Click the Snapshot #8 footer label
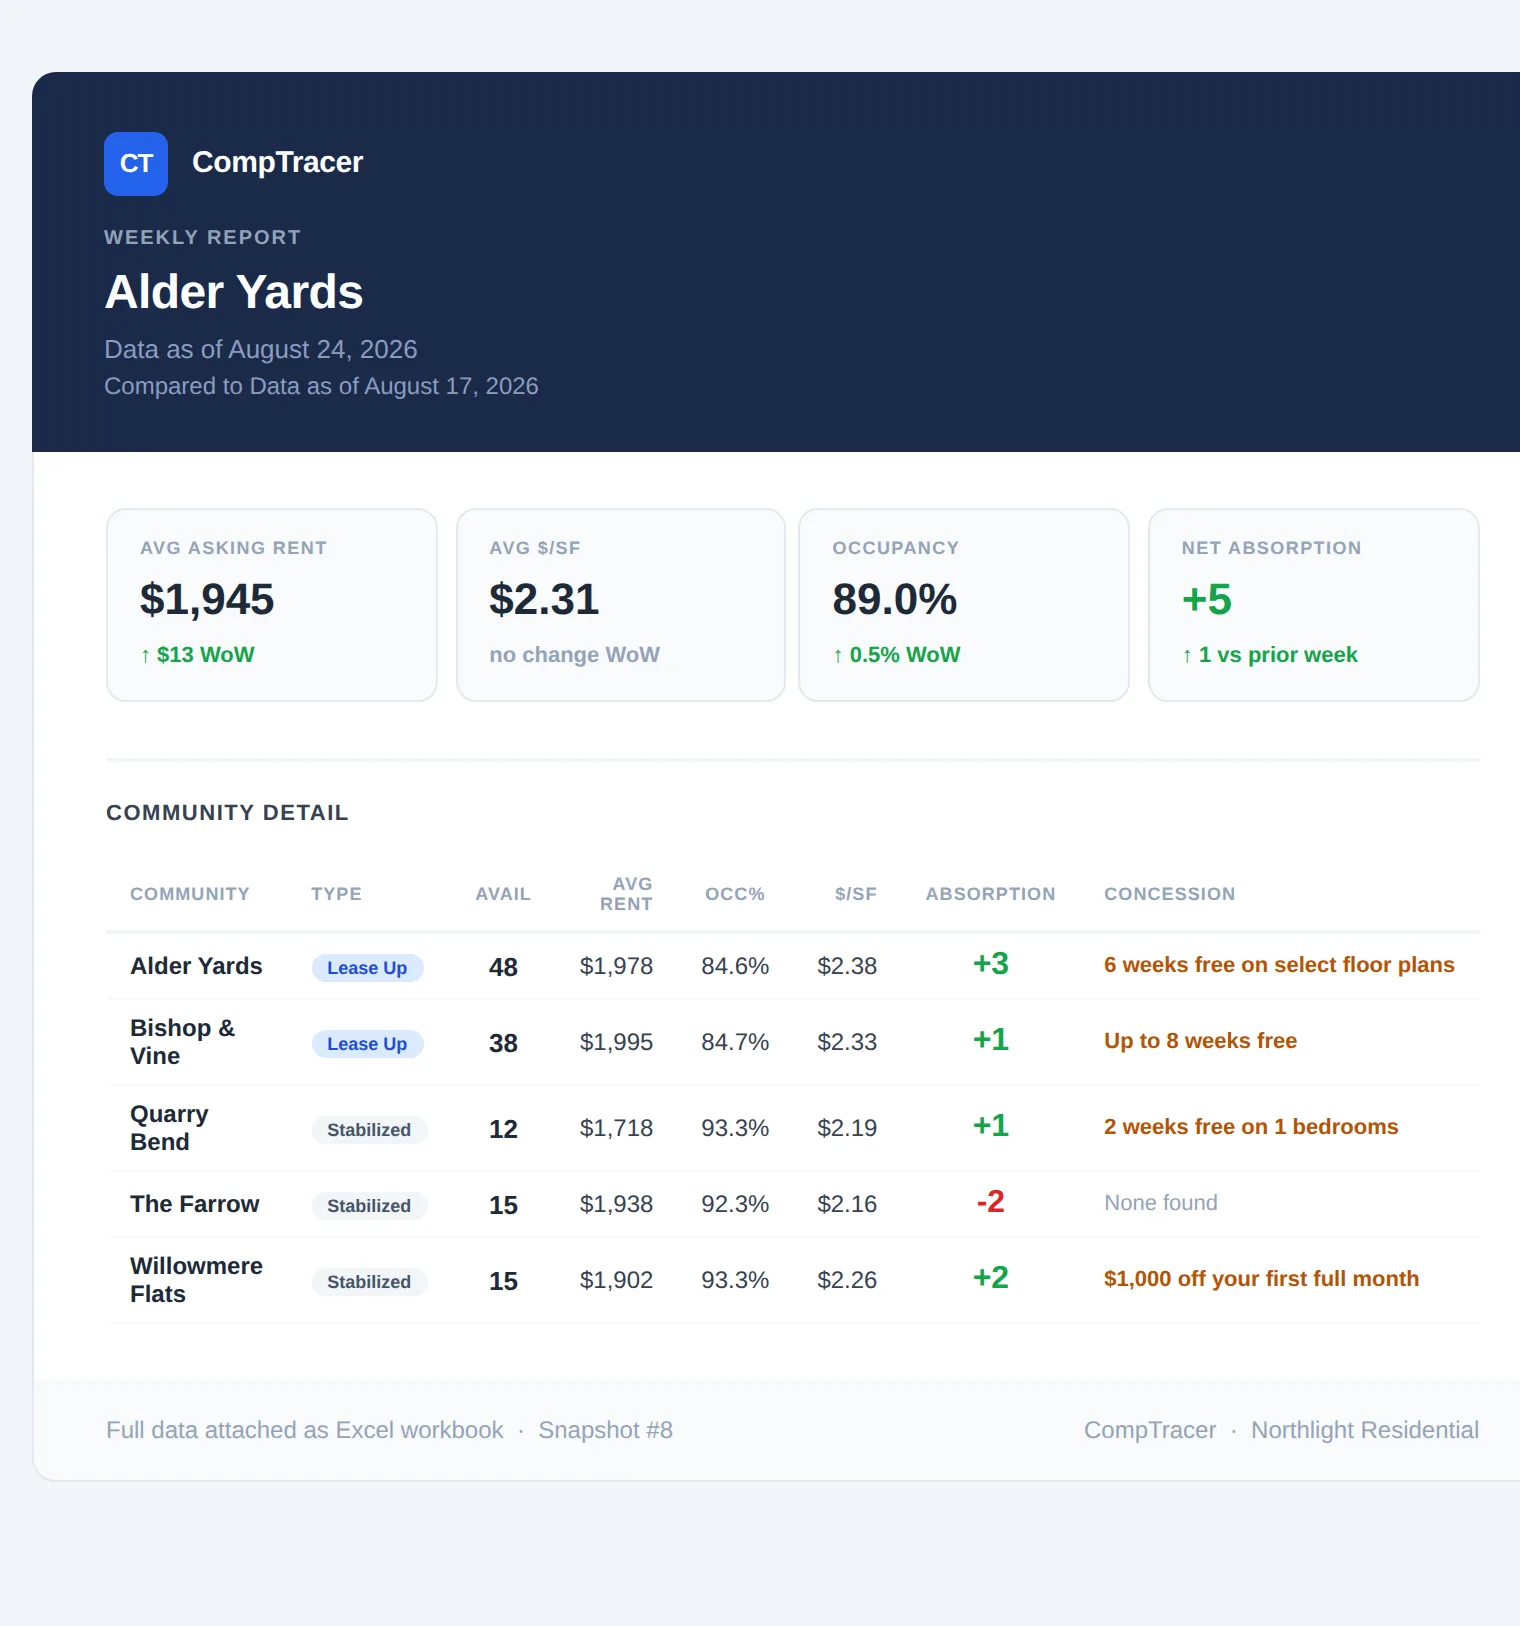Image resolution: width=1520 pixels, height=1626 pixels. coord(605,1430)
